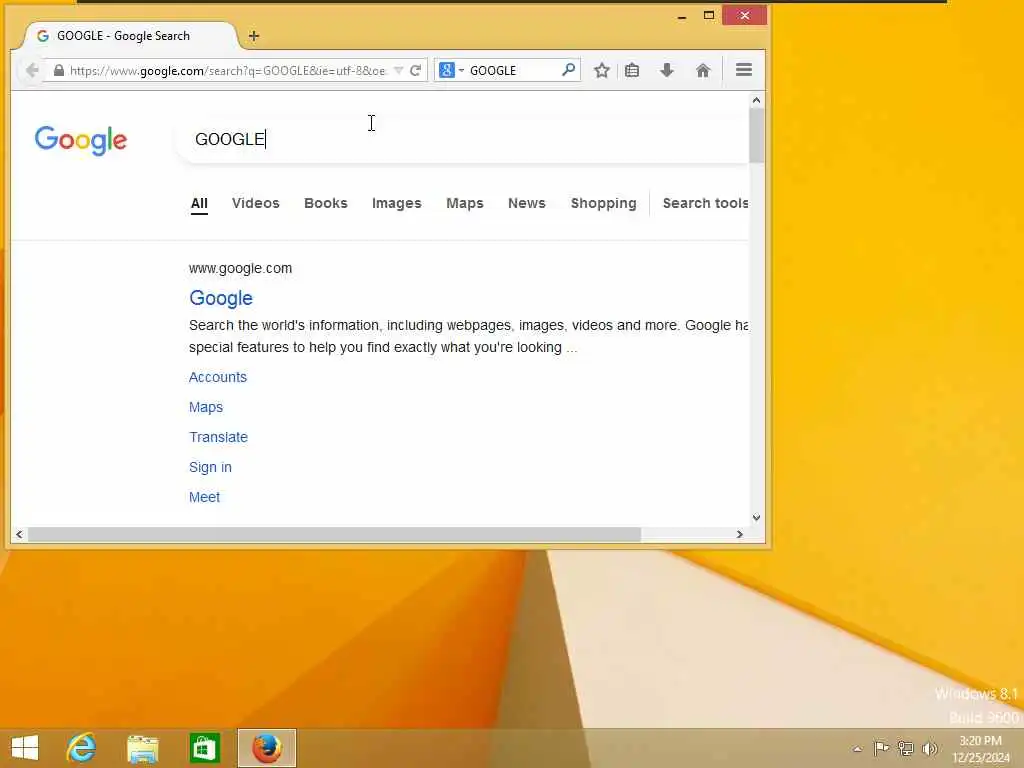Click the vertical scrollbar thumb
The width and height of the screenshot is (1024, 768).
coord(756,135)
